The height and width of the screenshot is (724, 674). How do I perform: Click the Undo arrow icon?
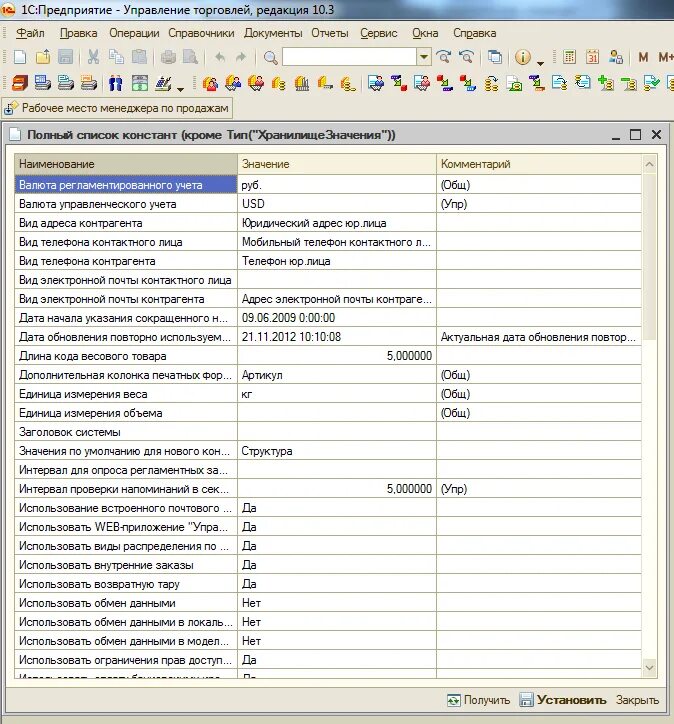tap(219, 57)
